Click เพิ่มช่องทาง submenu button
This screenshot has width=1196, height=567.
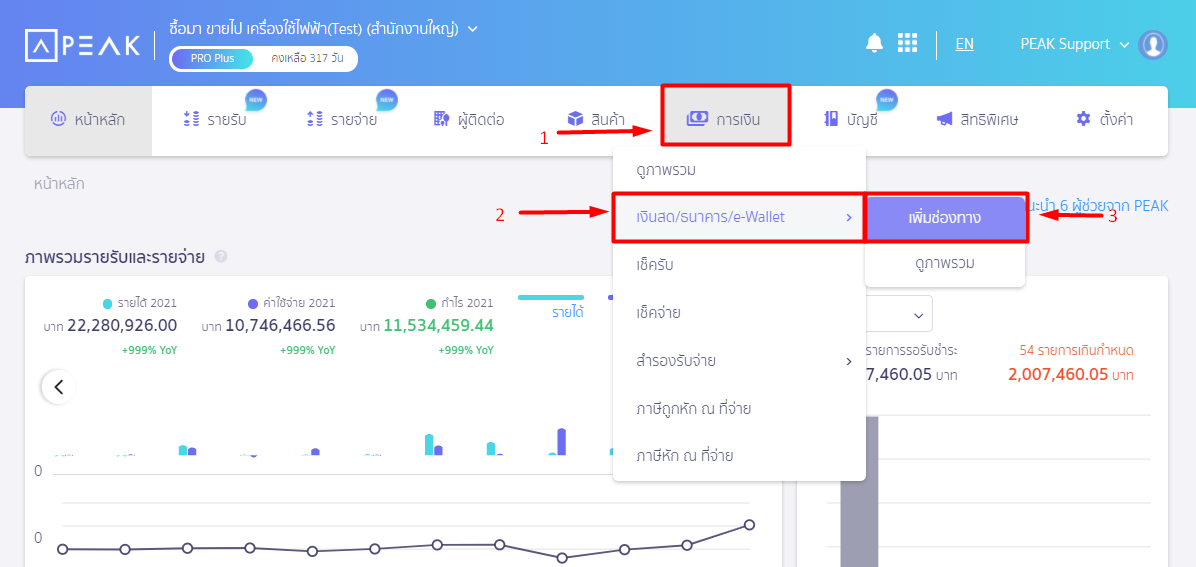tap(945, 217)
